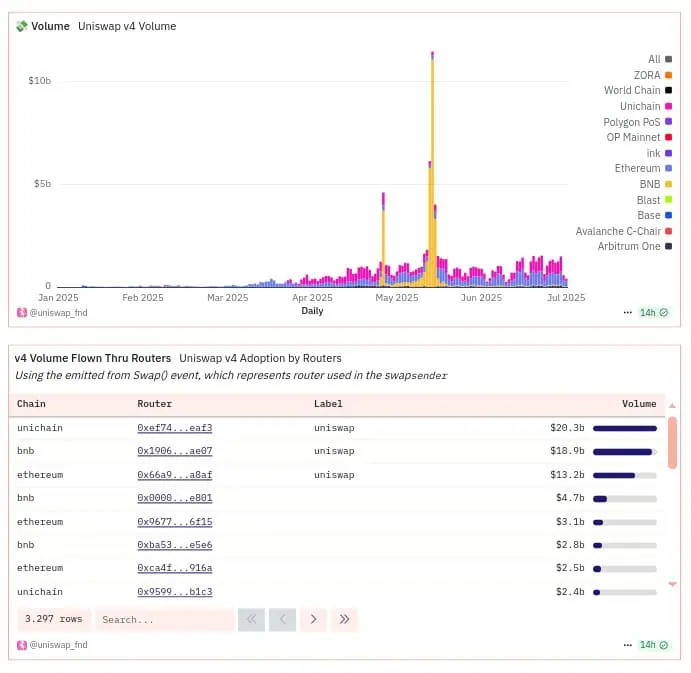Toggle the World Chain legend swatch

[x=668, y=90]
